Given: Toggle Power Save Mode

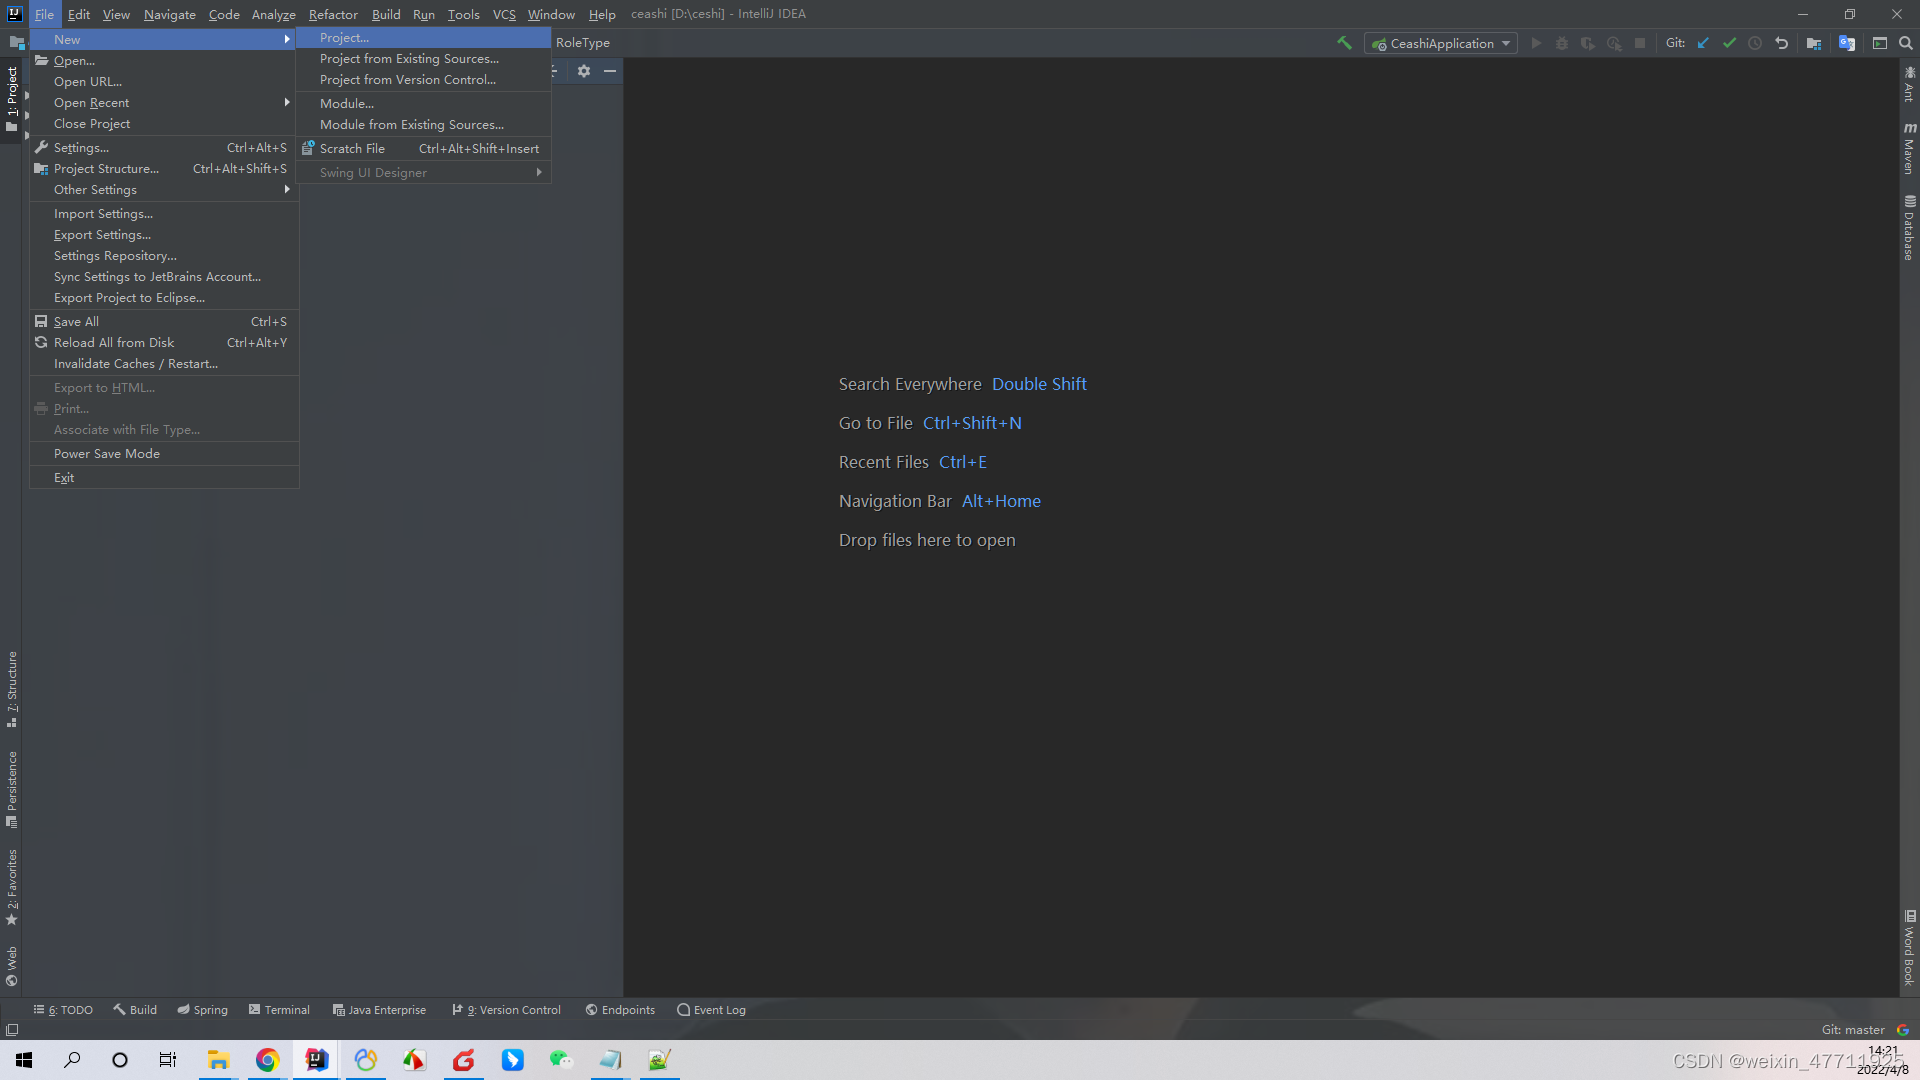Looking at the screenshot, I should 164,454.
